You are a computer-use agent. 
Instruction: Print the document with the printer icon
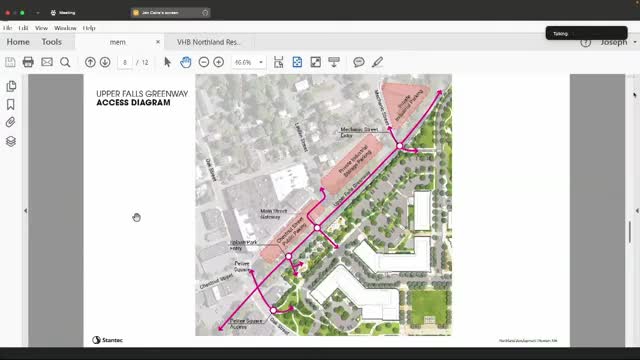tap(28, 62)
